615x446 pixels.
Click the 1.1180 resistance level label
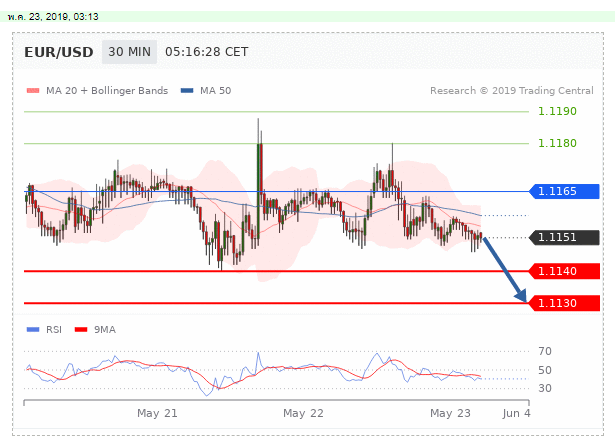click(557, 143)
